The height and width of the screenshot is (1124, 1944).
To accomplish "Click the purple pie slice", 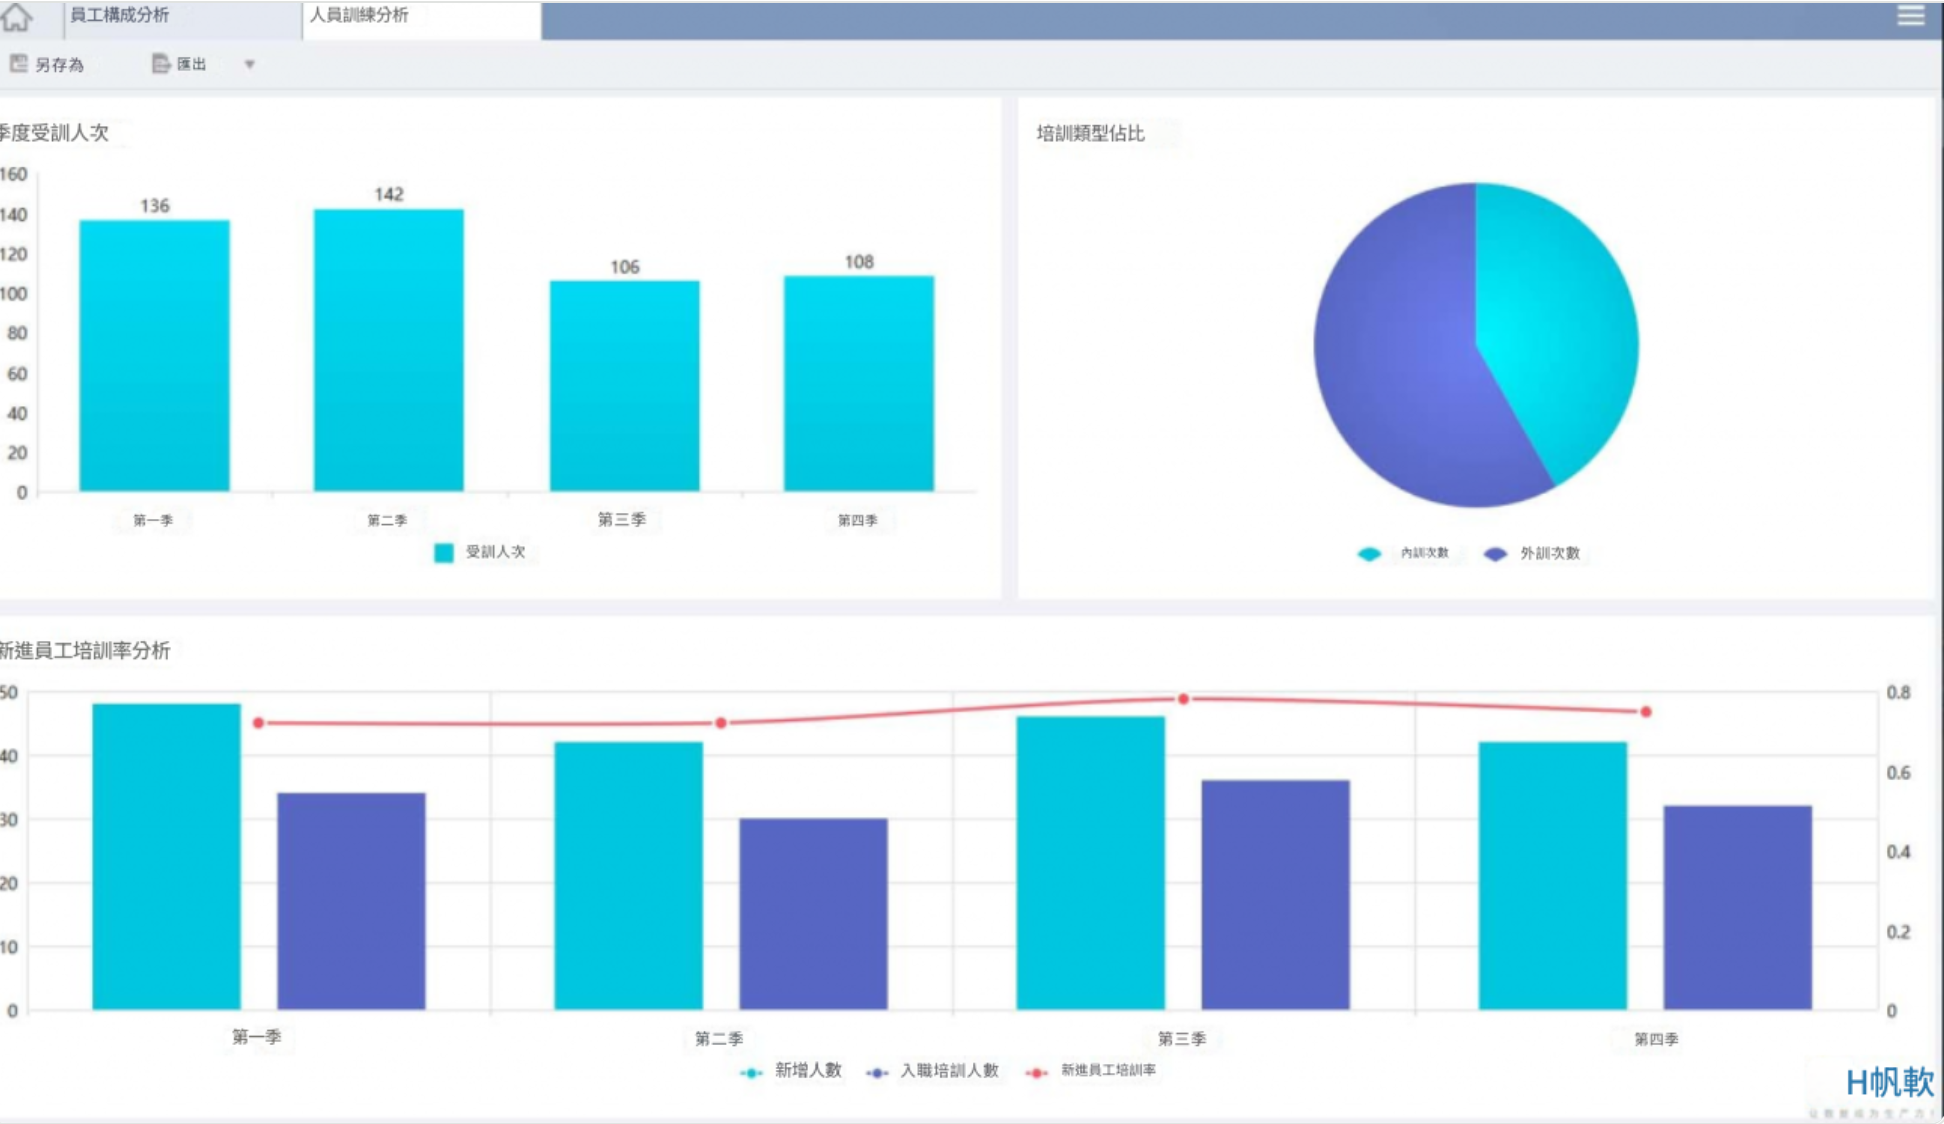I will [1400, 380].
